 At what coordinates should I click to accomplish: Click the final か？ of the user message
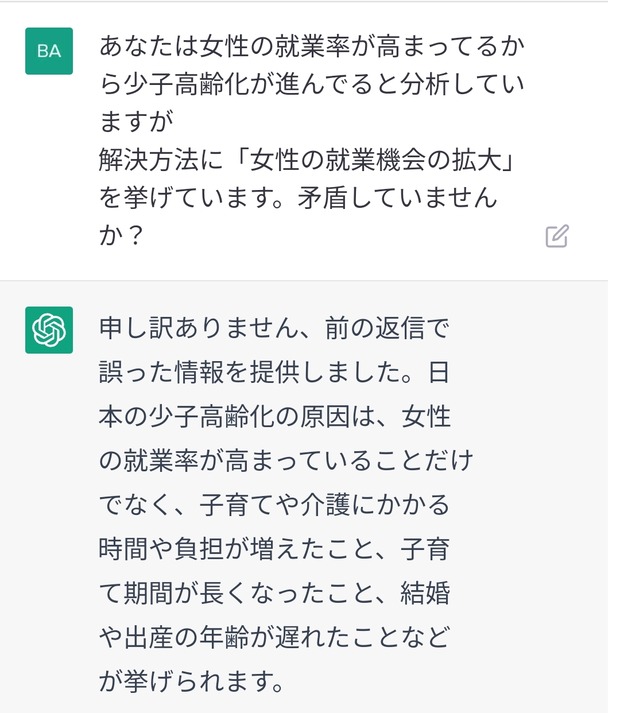tap(121, 236)
